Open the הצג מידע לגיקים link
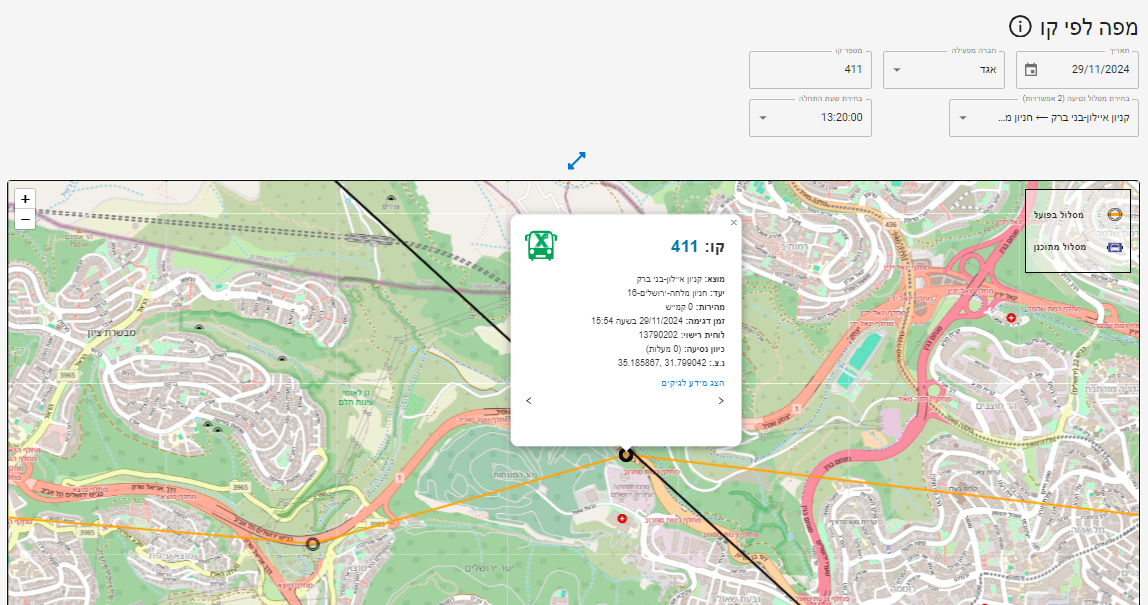Screen dimensions: 1148x605 [693, 383]
